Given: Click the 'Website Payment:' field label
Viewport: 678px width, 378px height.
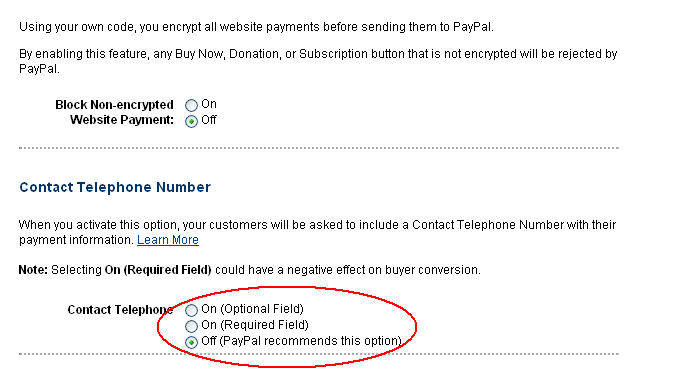Looking at the screenshot, I should (x=122, y=120).
